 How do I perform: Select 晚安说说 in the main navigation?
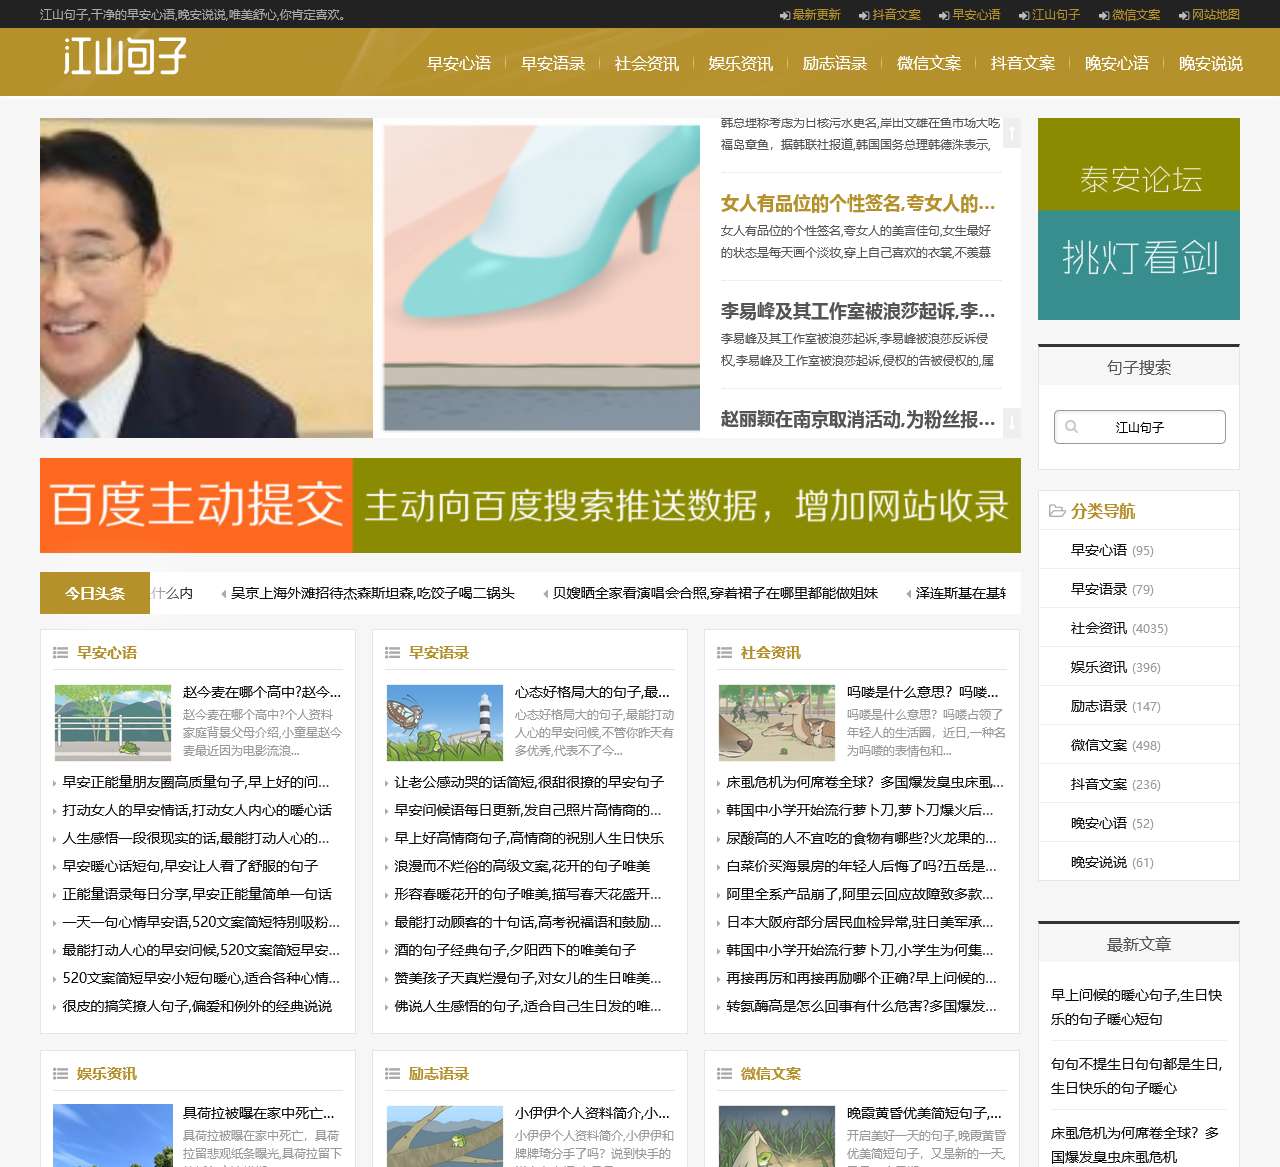[x=1210, y=62]
